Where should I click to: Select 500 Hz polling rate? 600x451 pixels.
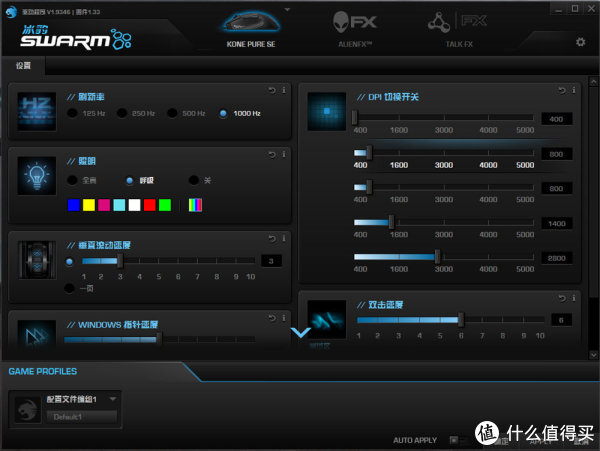point(172,113)
